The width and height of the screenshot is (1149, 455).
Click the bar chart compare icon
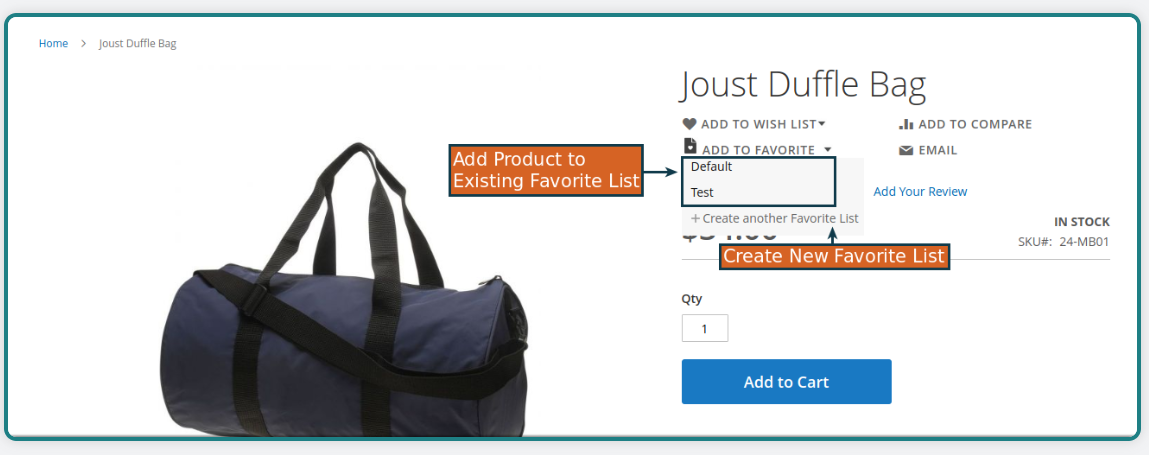[x=906, y=124]
